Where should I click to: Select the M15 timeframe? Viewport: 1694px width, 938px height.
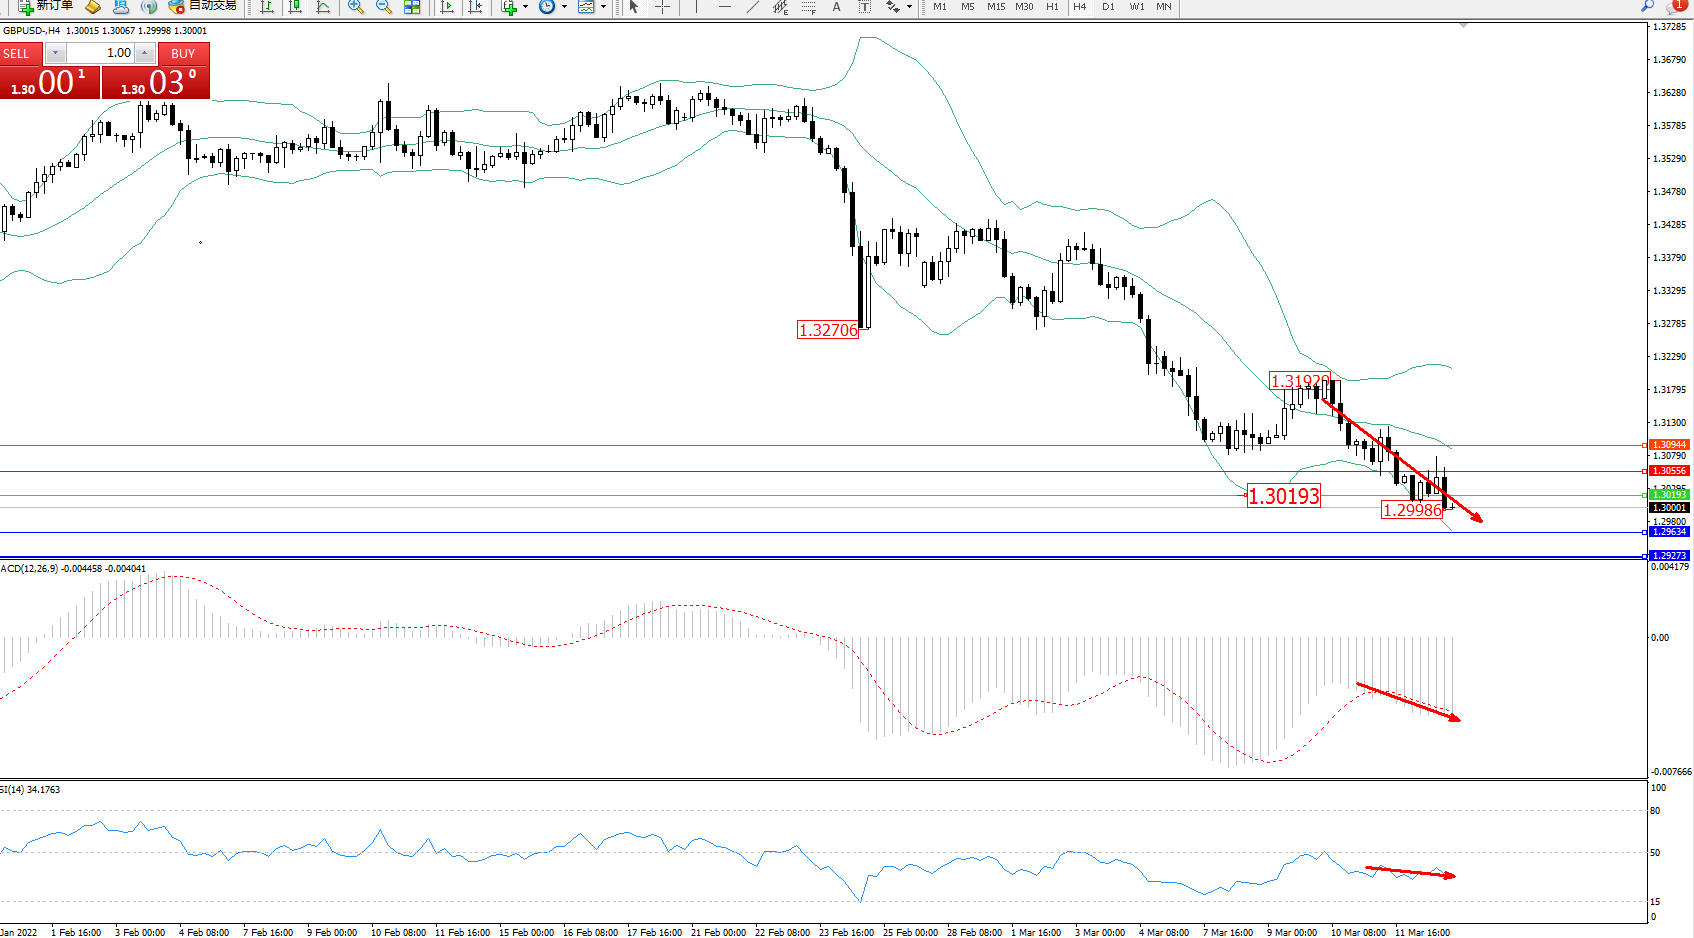[996, 7]
